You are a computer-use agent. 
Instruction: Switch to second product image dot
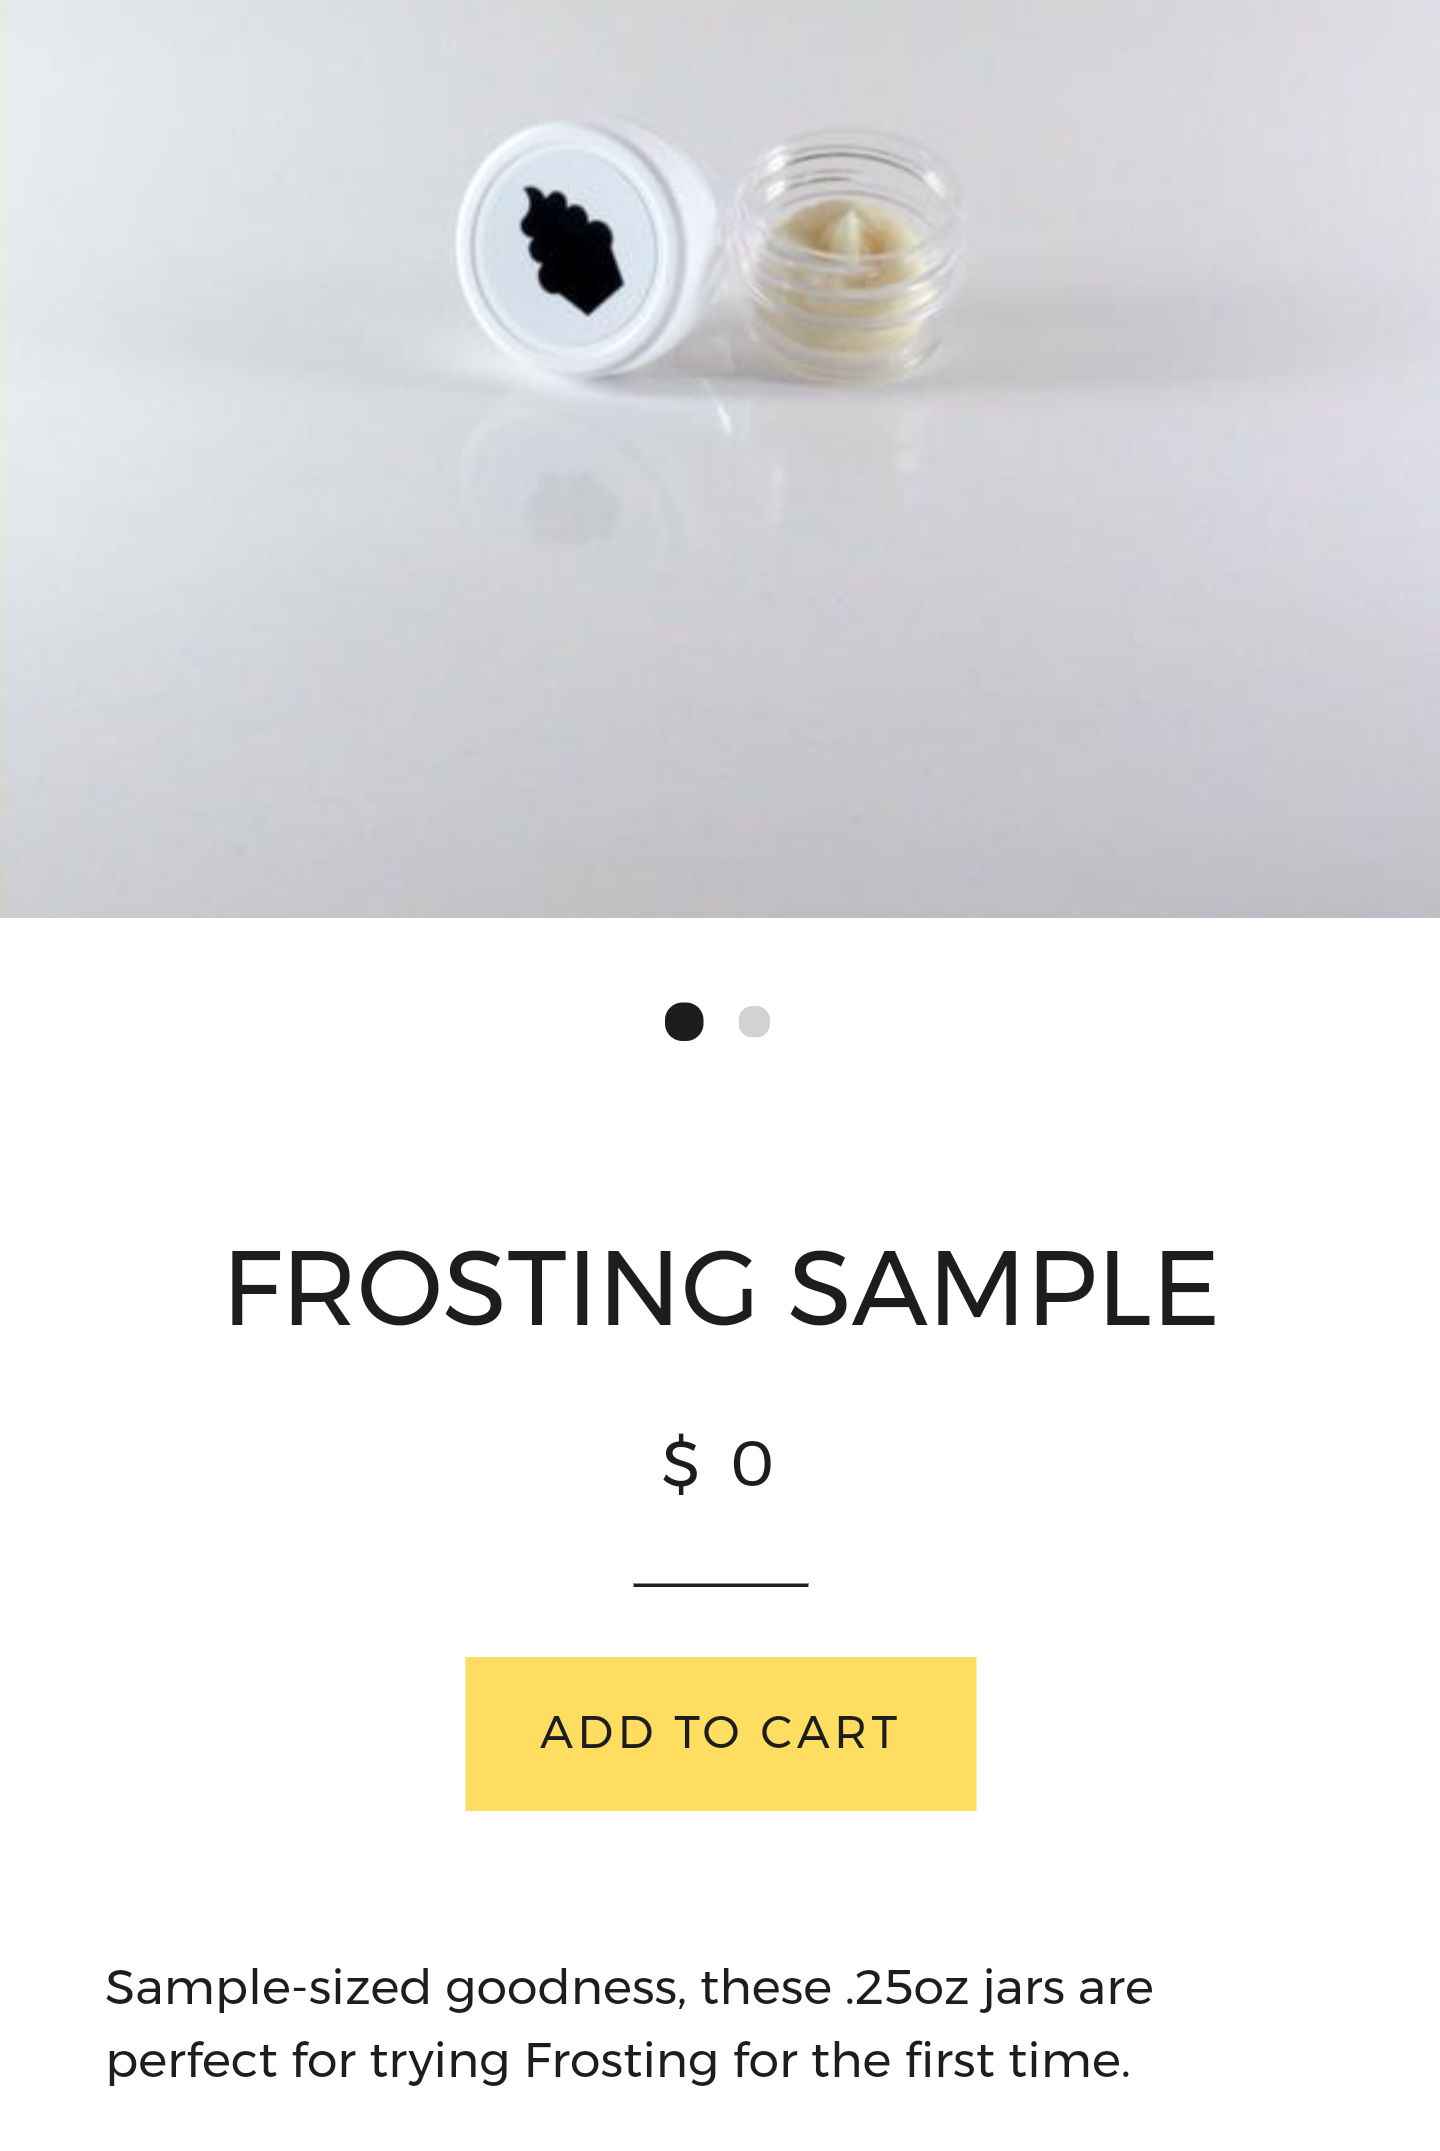pos(754,1021)
